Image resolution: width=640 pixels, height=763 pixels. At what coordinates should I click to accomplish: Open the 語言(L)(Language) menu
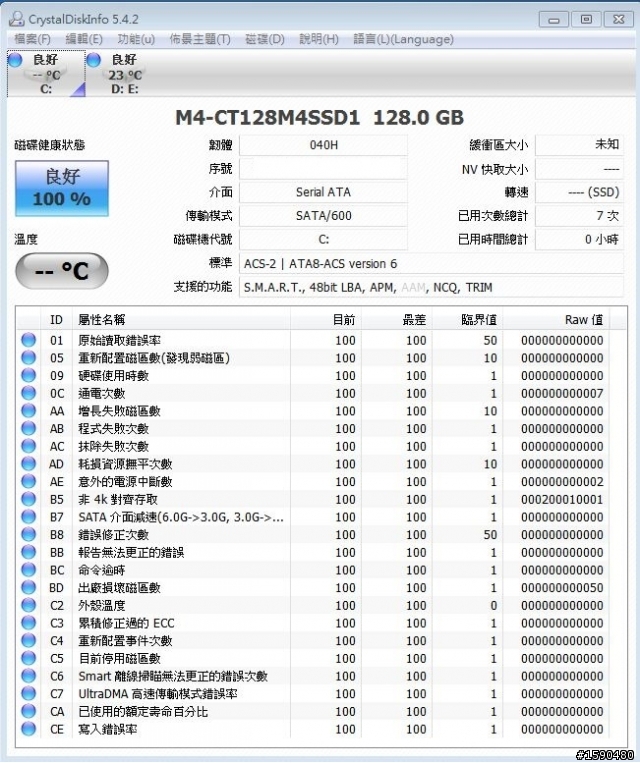click(403, 39)
